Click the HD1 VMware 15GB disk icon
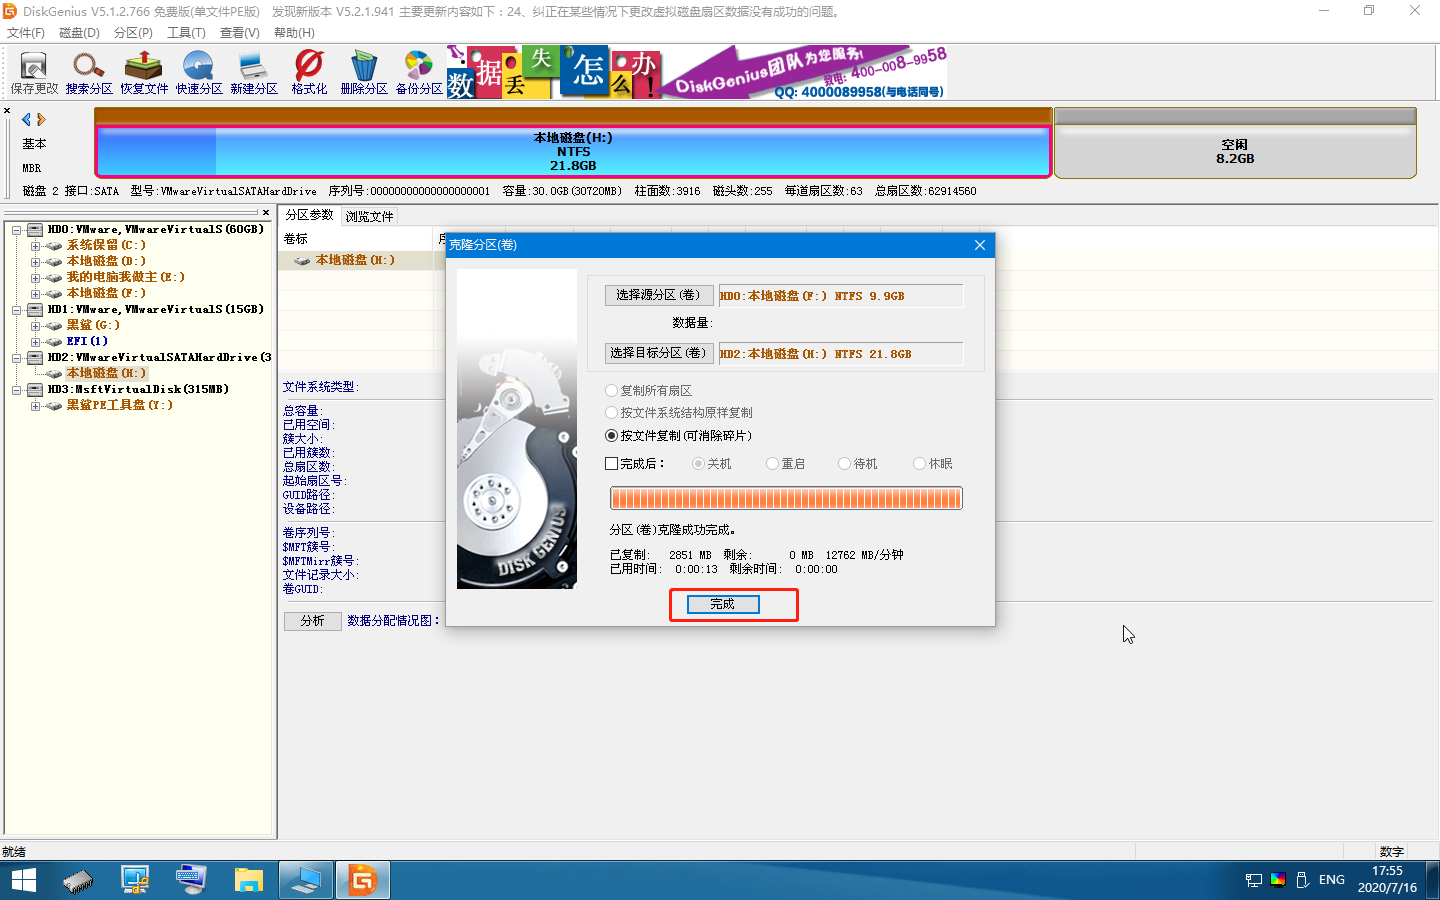 35,310
